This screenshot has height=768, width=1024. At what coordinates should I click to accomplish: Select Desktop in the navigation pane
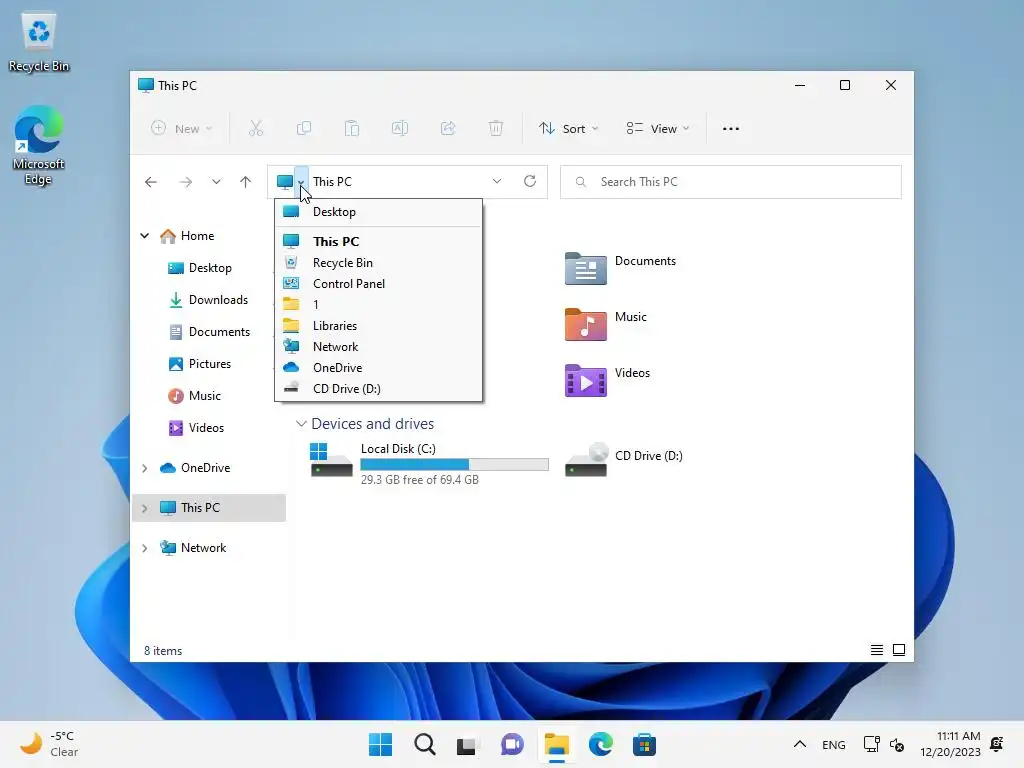(x=208, y=268)
